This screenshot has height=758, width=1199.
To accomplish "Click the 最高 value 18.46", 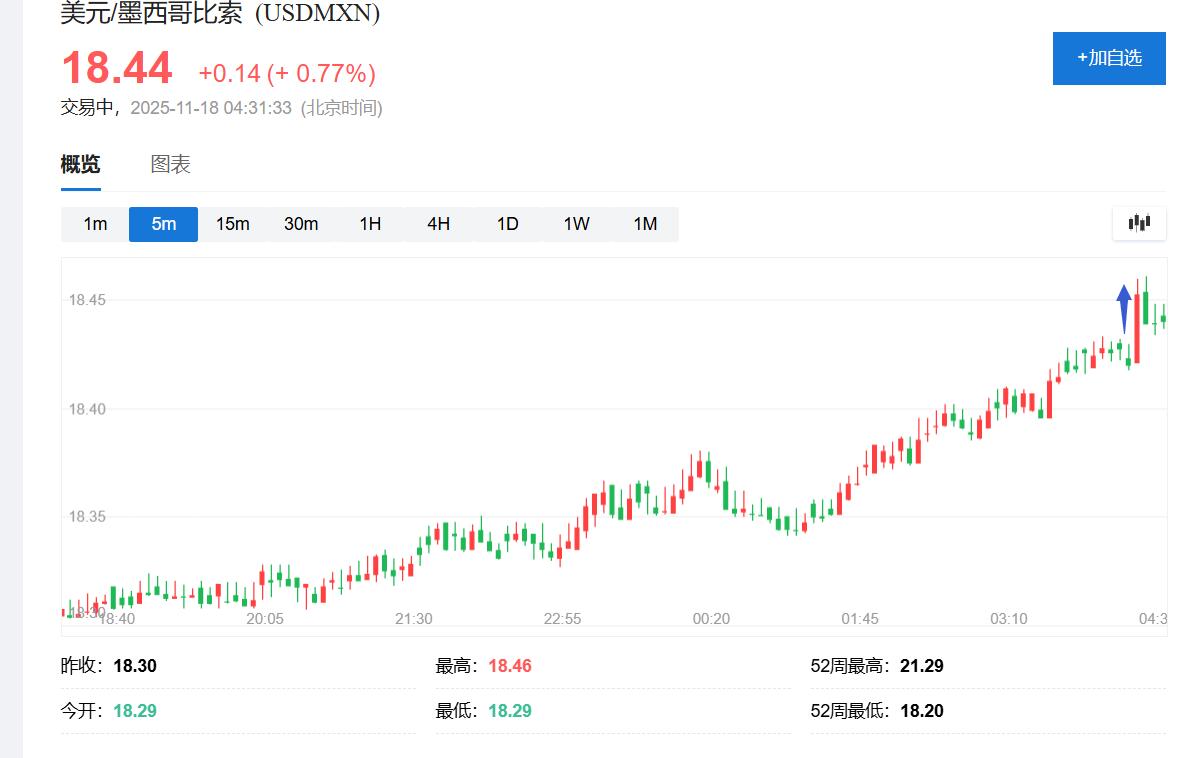I will [x=509, y=666].
